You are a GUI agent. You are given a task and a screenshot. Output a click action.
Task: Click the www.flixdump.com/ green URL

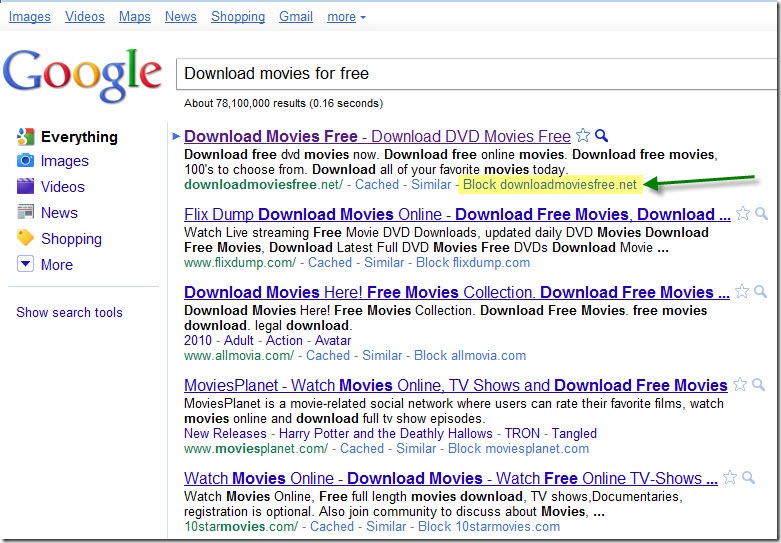[240, 263]
